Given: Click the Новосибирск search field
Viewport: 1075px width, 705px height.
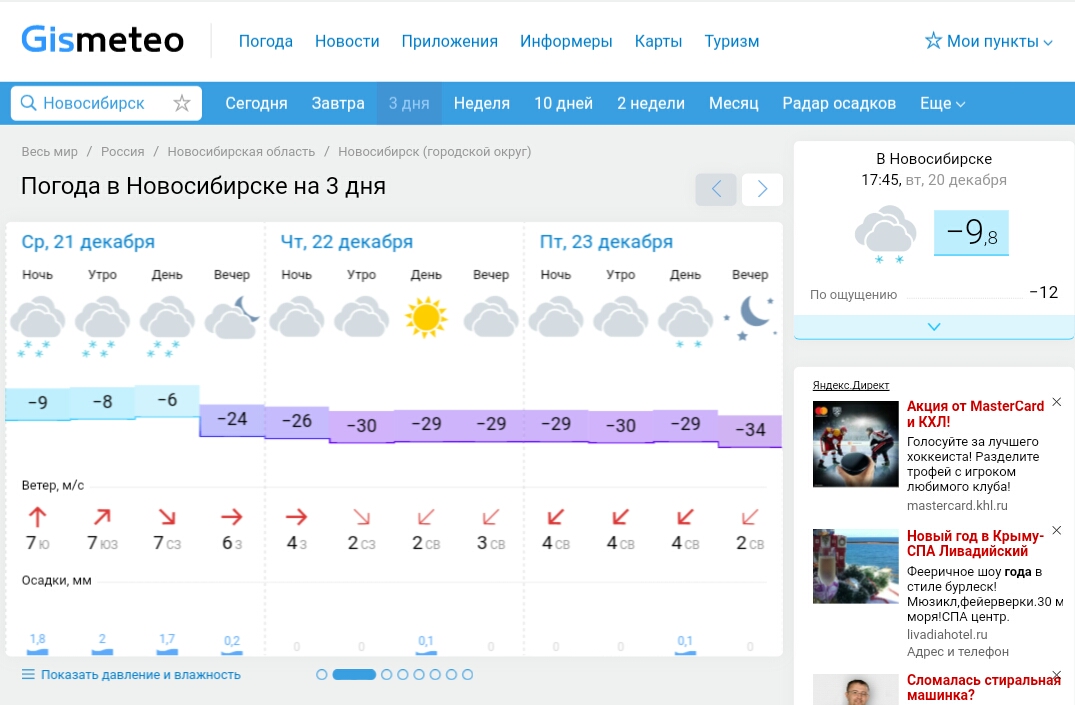Looking at the screenshot, I should [95, 103].
